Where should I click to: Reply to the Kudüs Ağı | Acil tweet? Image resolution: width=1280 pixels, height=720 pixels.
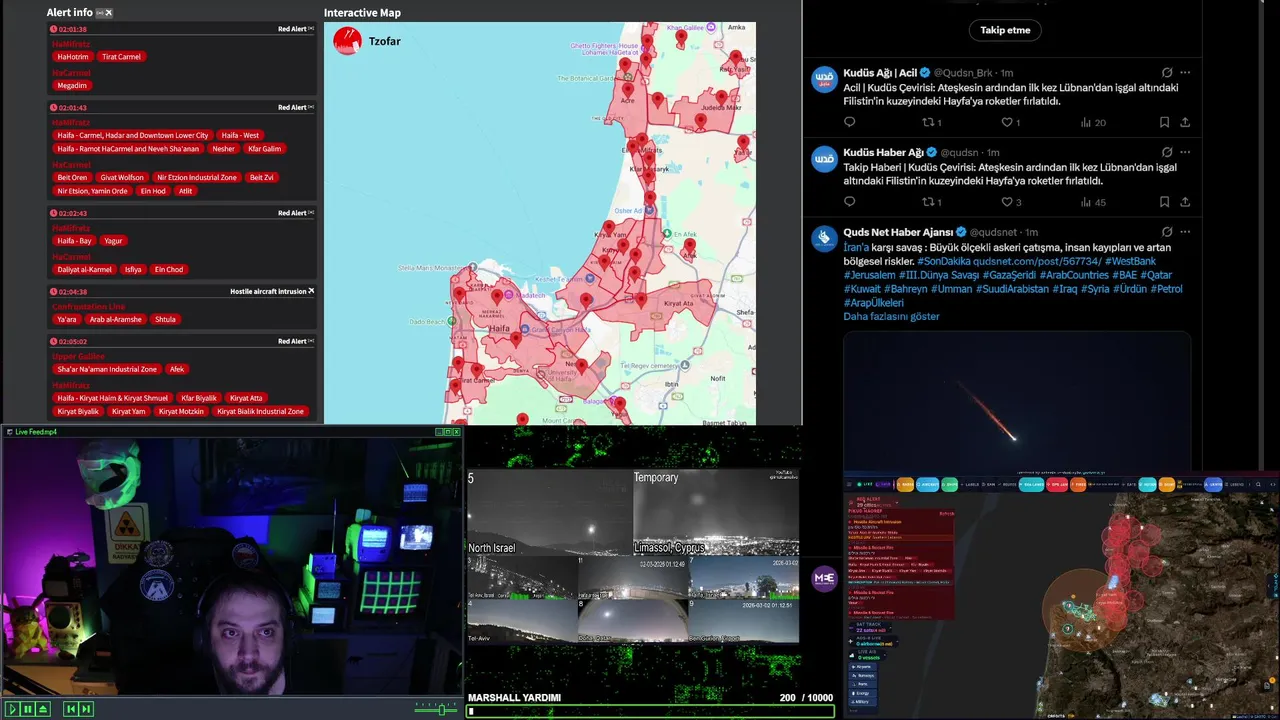click(849, 122)
